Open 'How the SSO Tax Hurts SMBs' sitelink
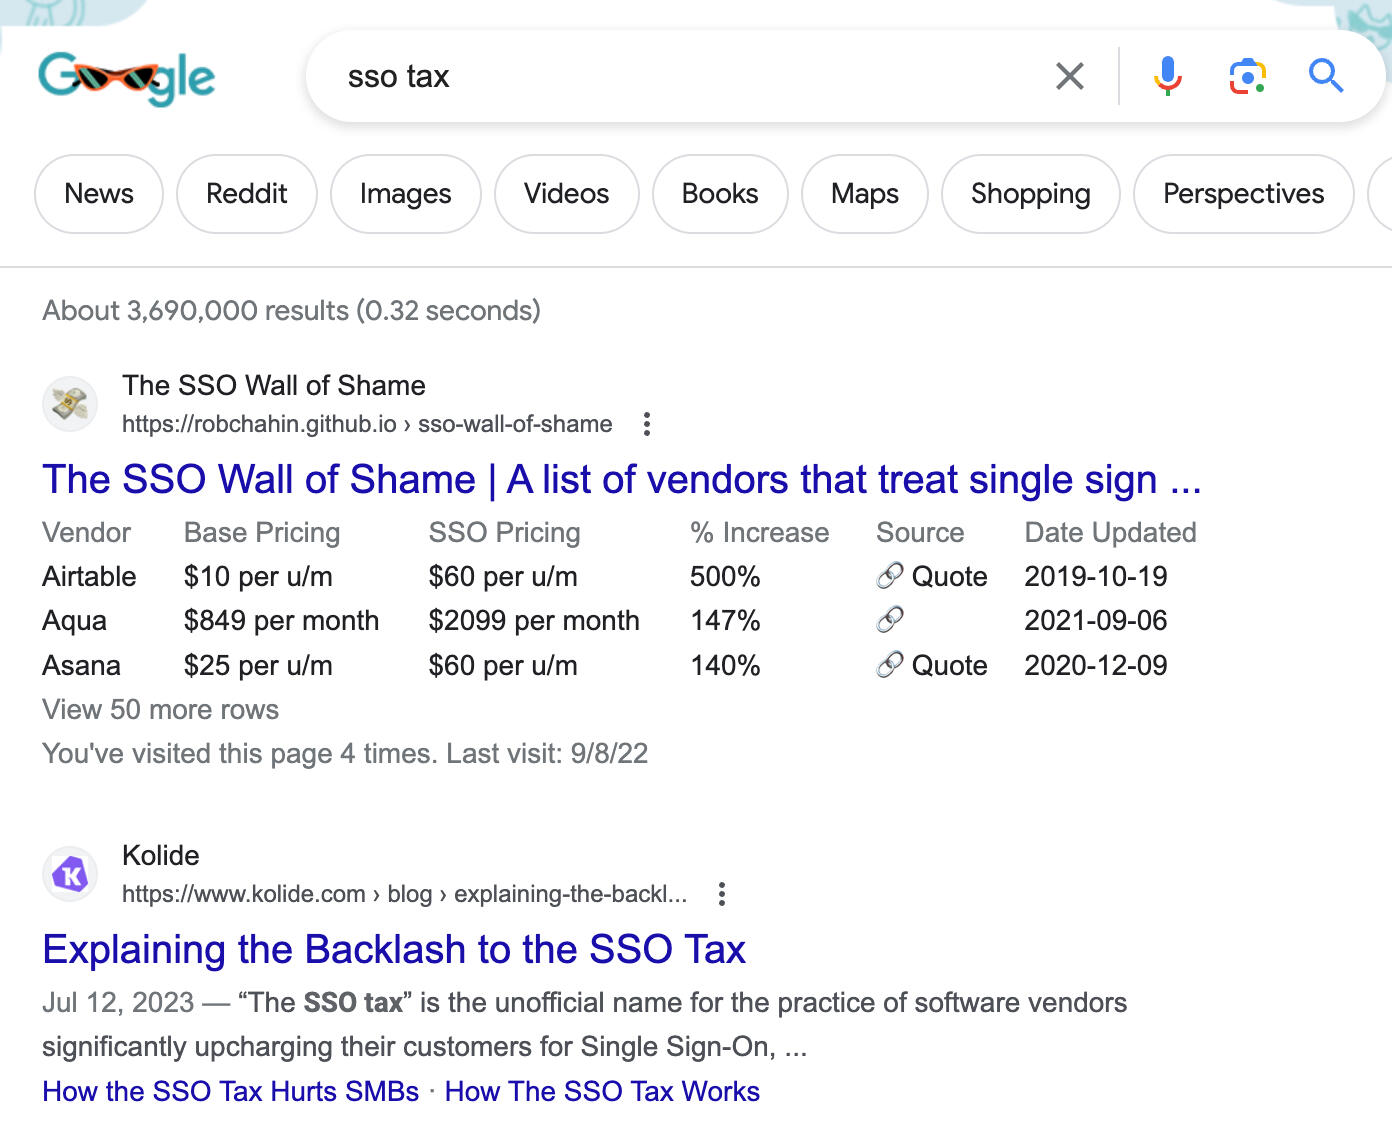Viewport: 1392px width, 1130px height. (x=231, y=1091)
